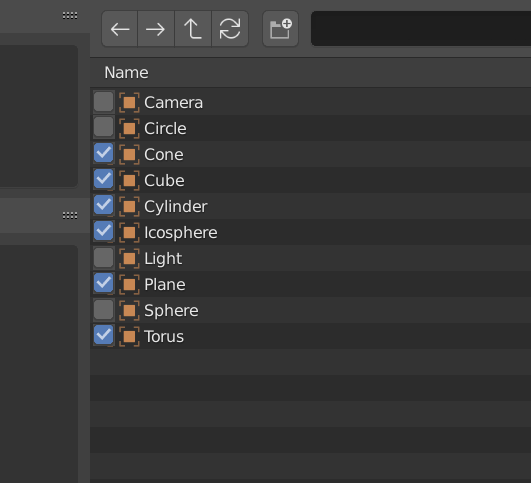Check the Light checkbox
The image size is (531, 483).
[104, 257]
